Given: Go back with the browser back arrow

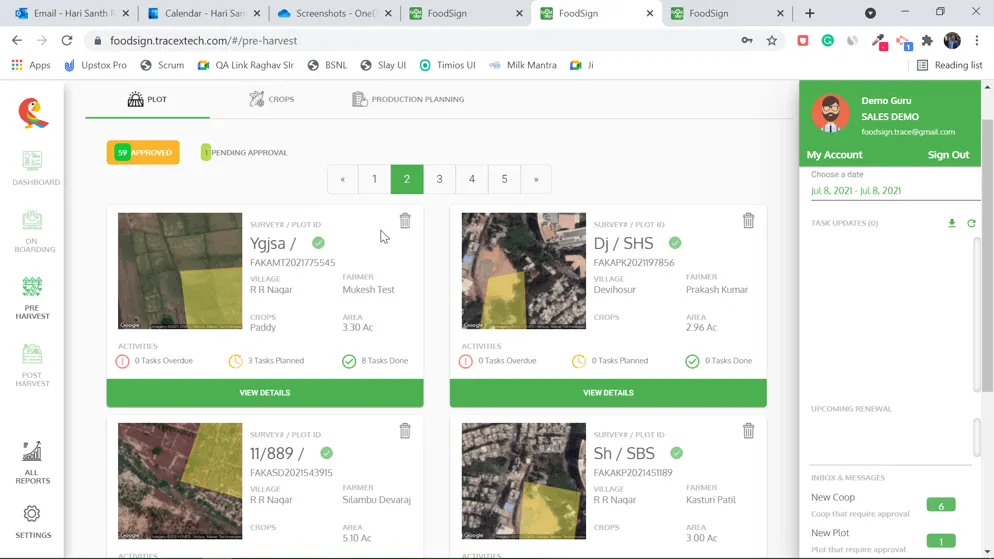Looking at the screenshot, I should (17, 41).
